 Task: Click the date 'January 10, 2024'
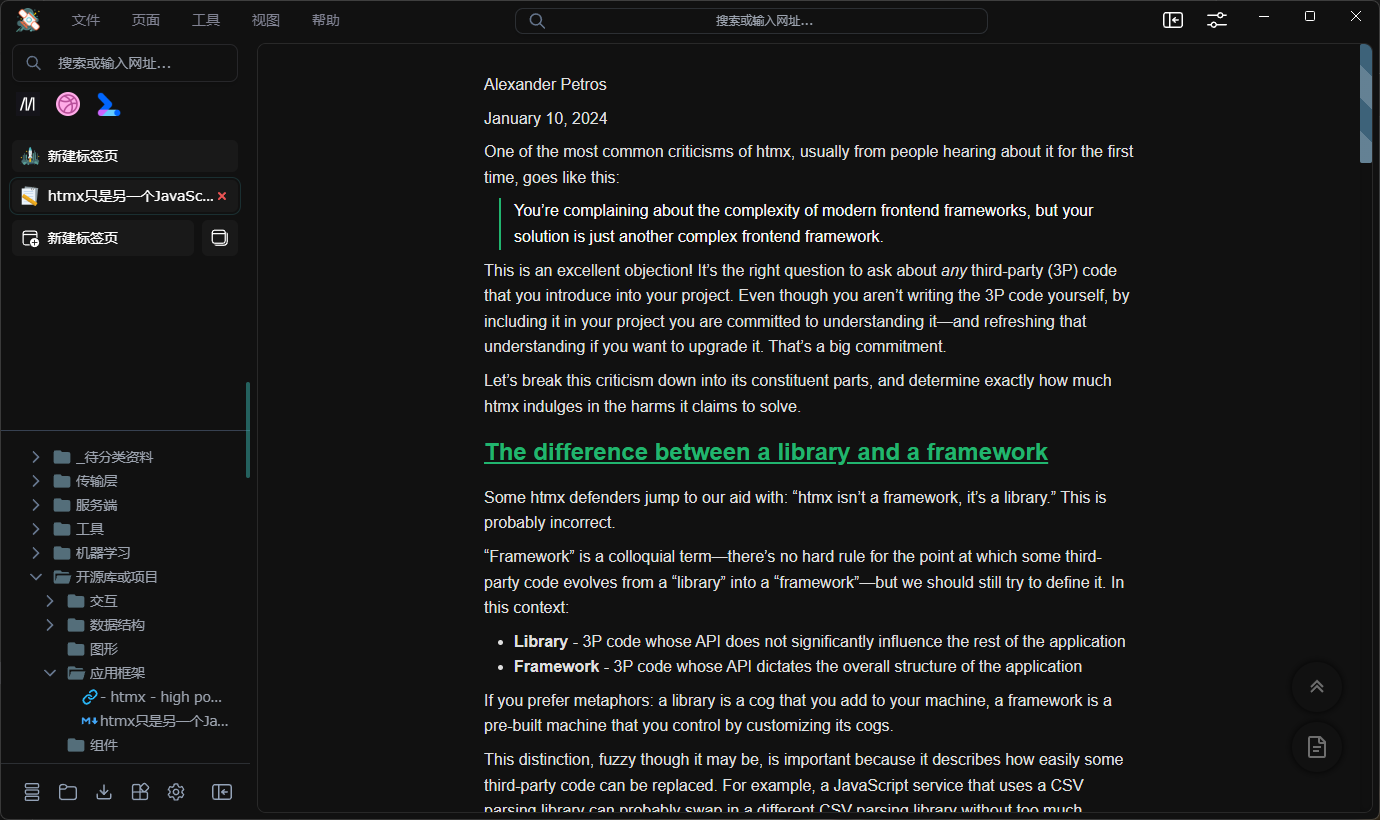coord(546,119)
